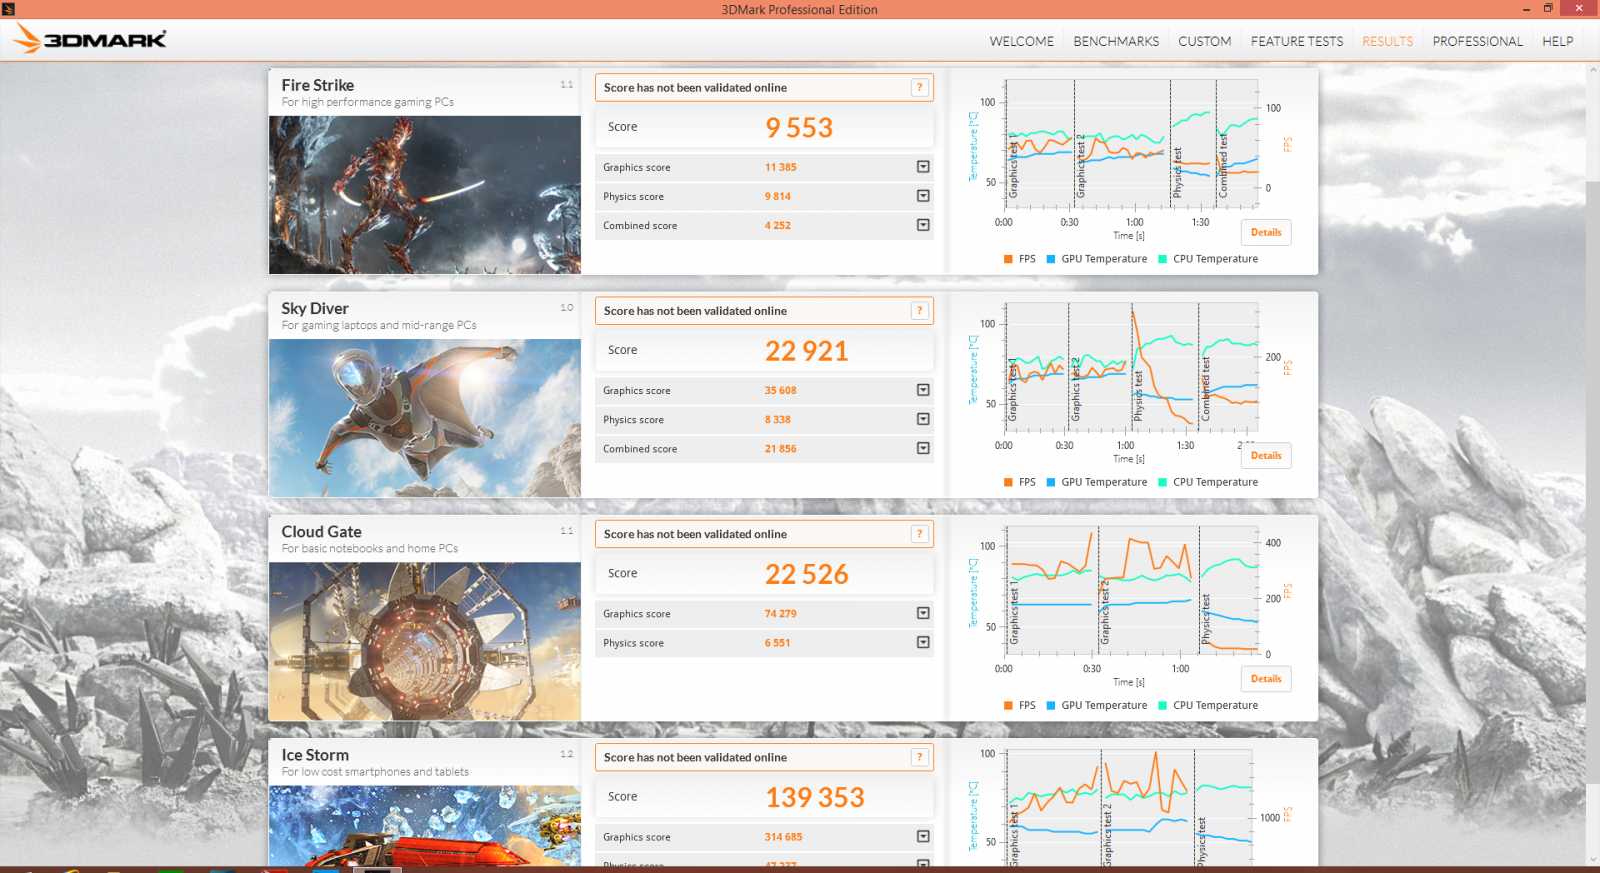Go to the WELCOME tab
The image size is (1600, 873).
[1021, 41]
